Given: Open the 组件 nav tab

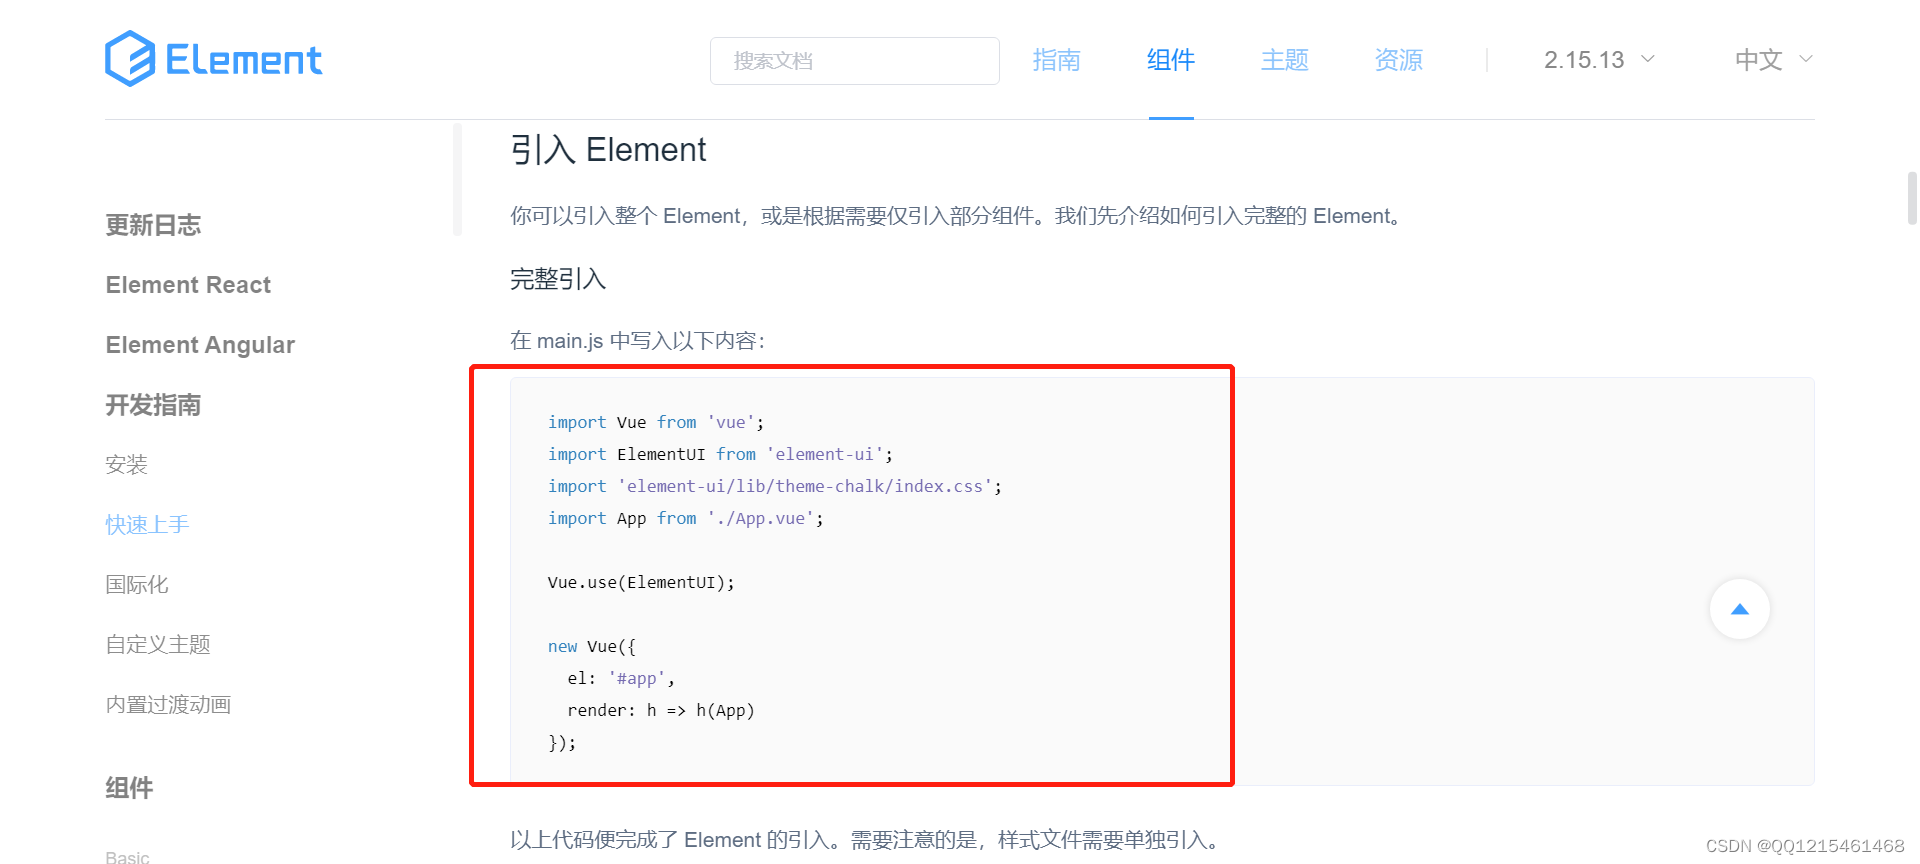Looking at the screenshot, I should (x=1171, y=60).
